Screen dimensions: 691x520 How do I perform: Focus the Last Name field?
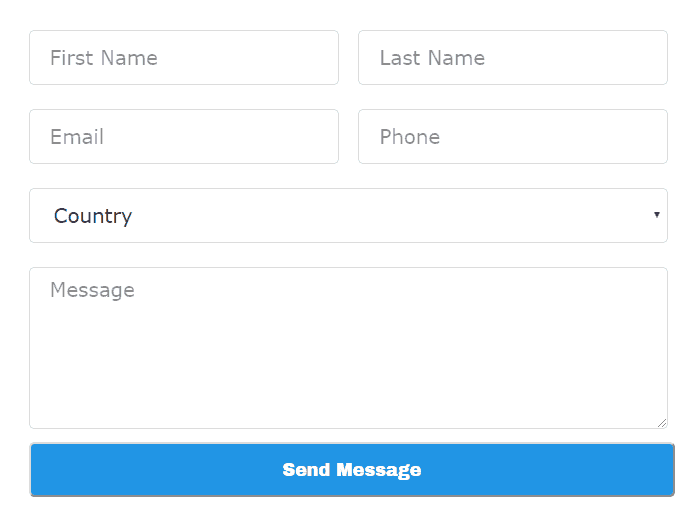(x=513, y=58)
